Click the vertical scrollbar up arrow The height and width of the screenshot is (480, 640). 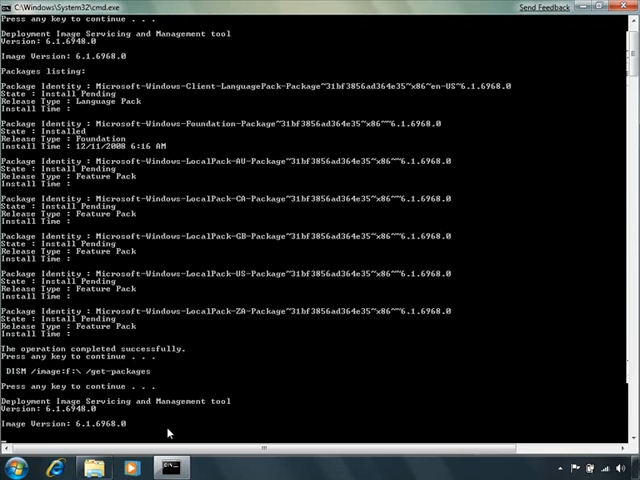click(633, 20)
